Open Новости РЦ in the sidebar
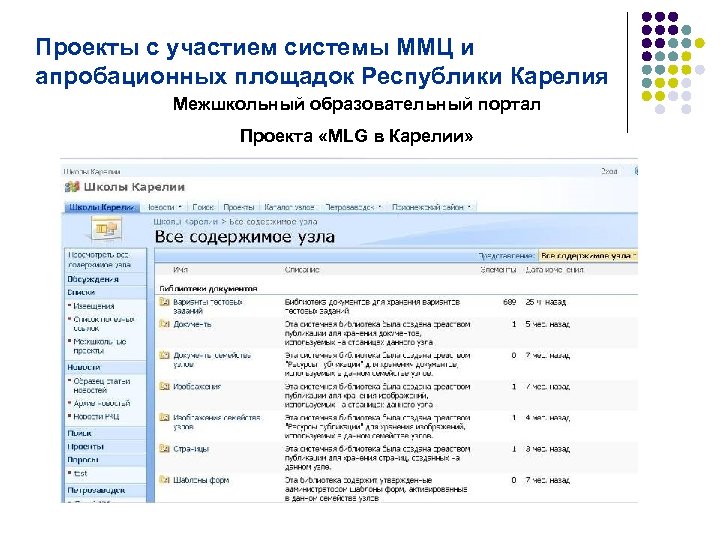 (96, 416)
